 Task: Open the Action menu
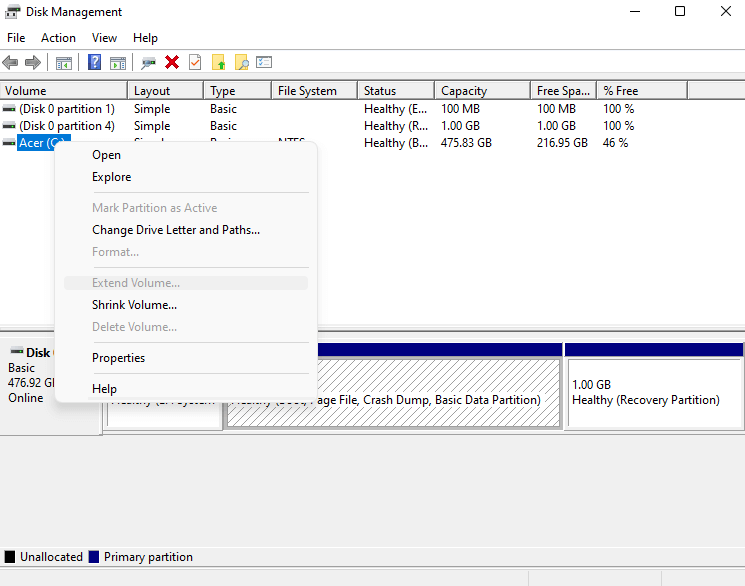[x=58, y=38]
